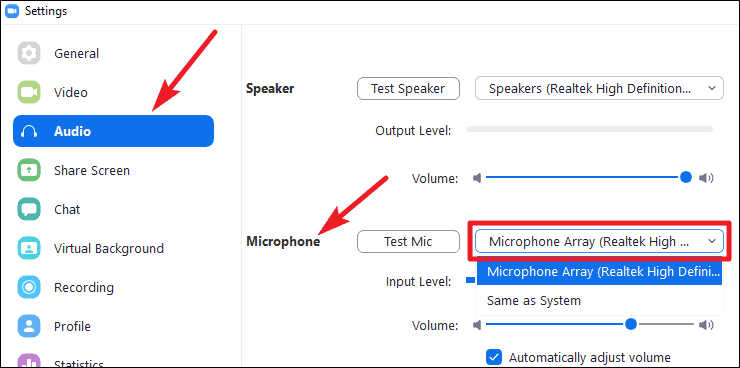Collapse the Microphone Array dropdown
Screen dimensions: 740x368
coord(599,242)
